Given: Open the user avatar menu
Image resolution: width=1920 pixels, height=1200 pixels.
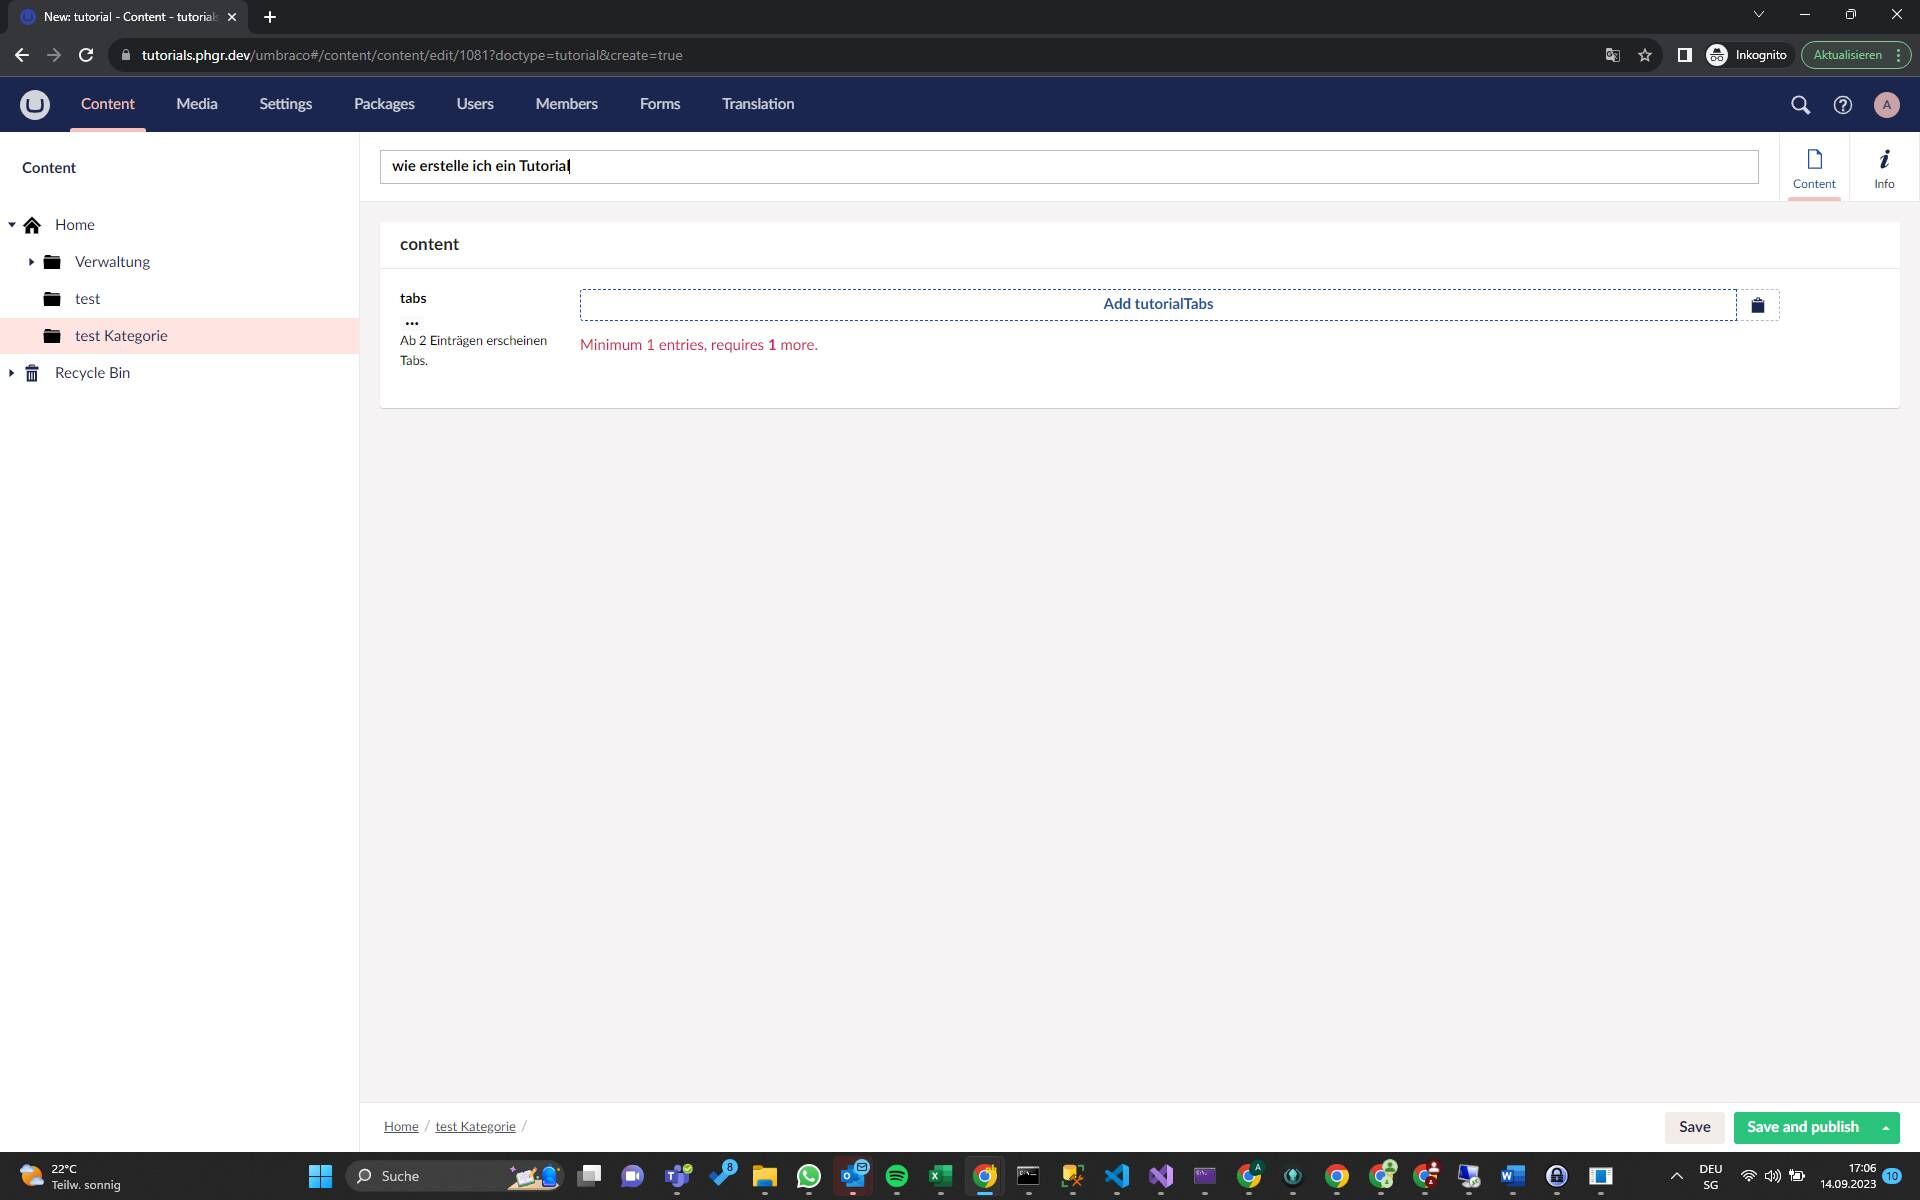Looking at the screenshot, I should pos(1886,104).
